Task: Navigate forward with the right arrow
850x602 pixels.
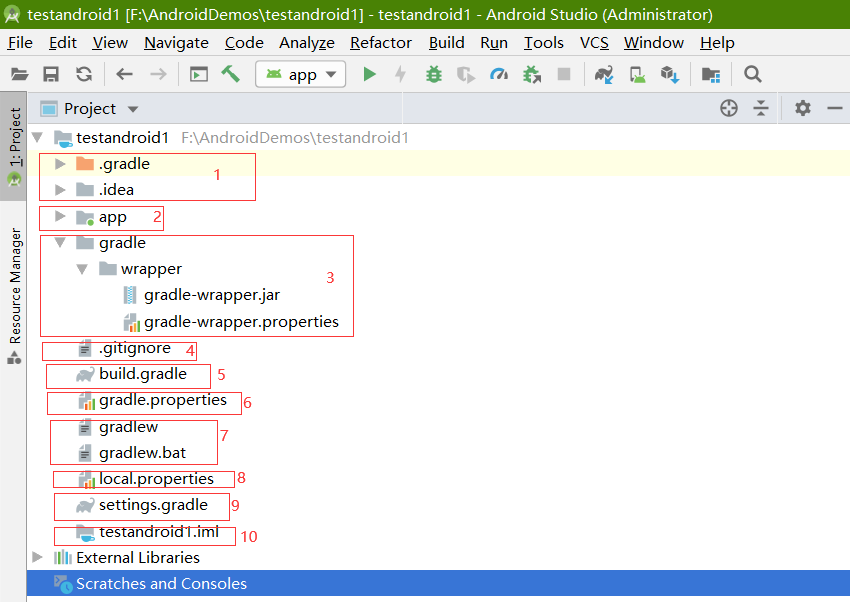Action: pos(158,74)
